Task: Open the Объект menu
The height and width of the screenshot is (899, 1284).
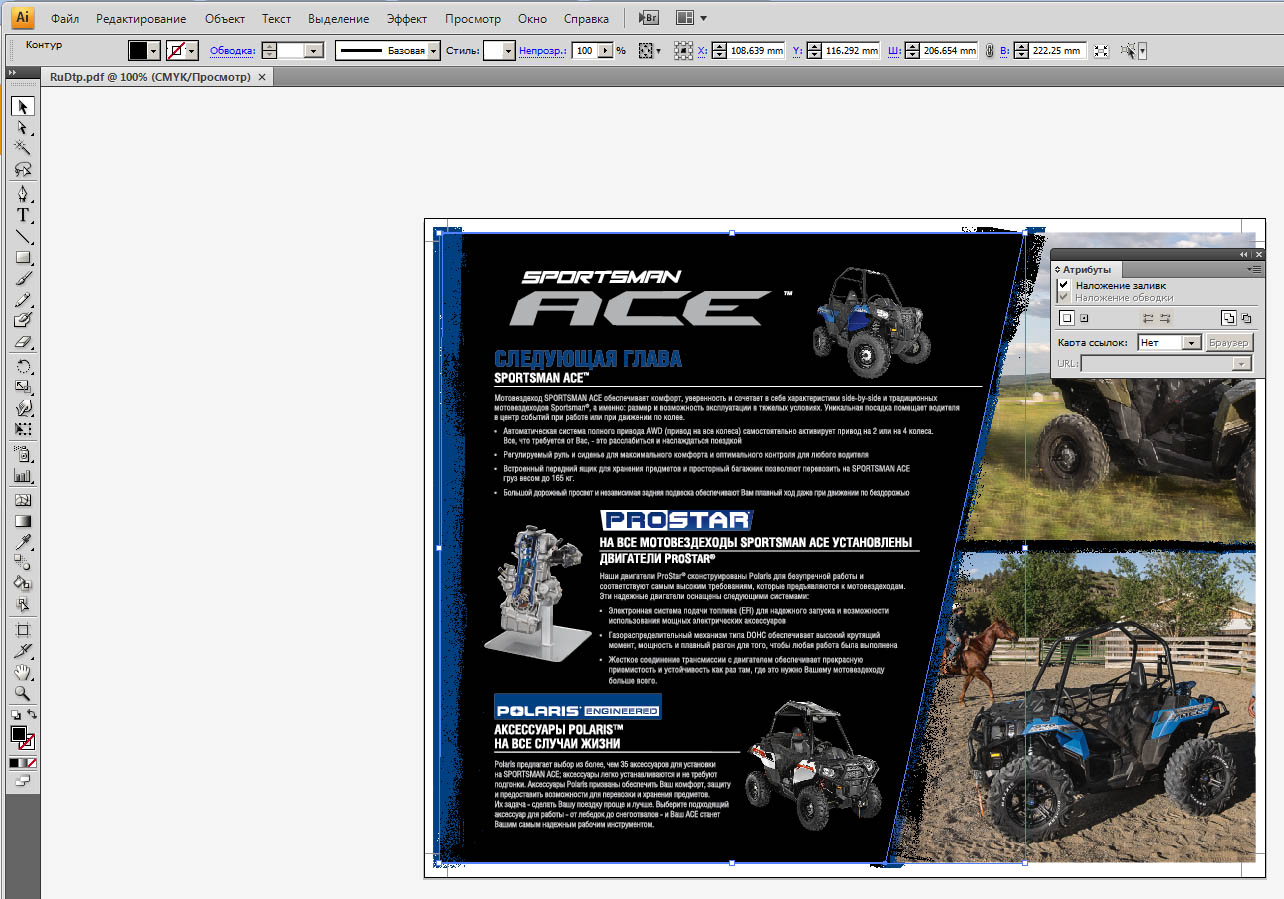Action: click(x=224, y=19)
